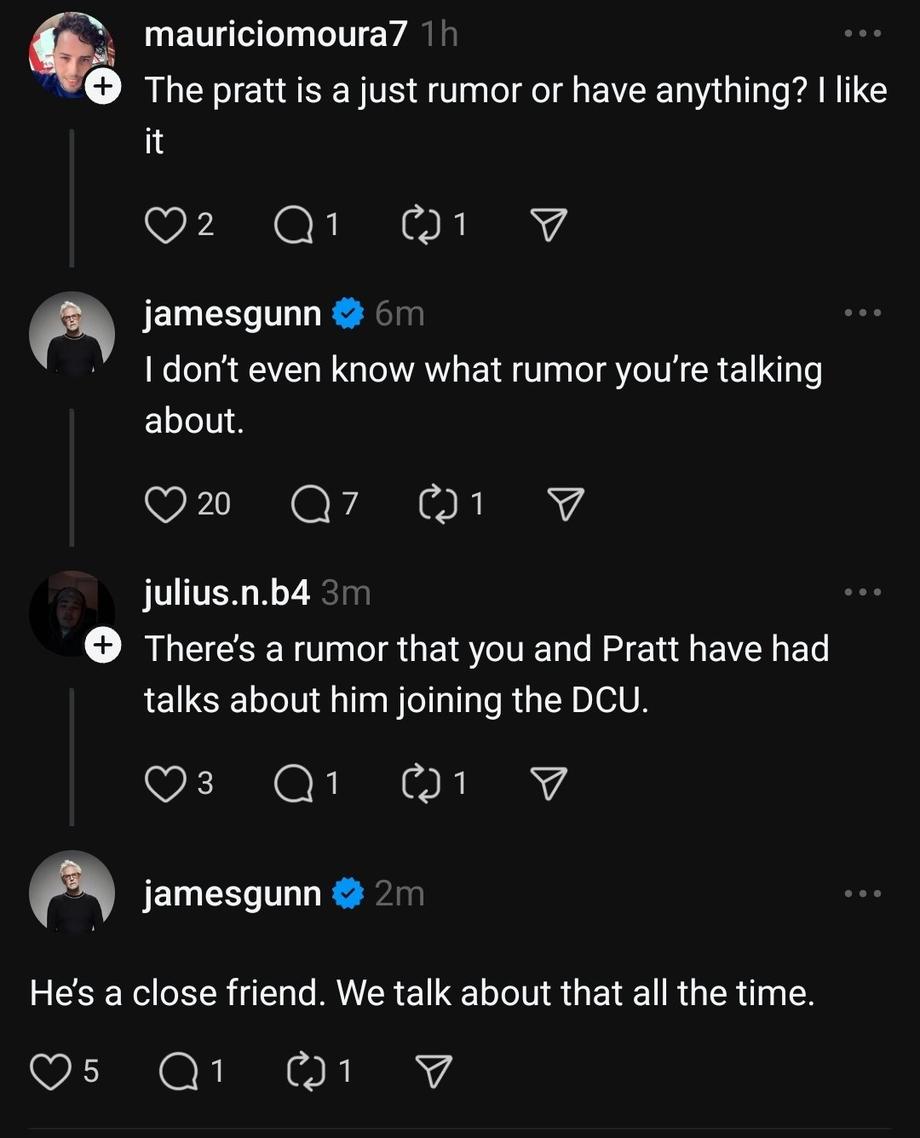This screenshot has height=1138, width=920.
Task: Like julius.n.b4's DCU rumor post
Action: tap(163, 784)
